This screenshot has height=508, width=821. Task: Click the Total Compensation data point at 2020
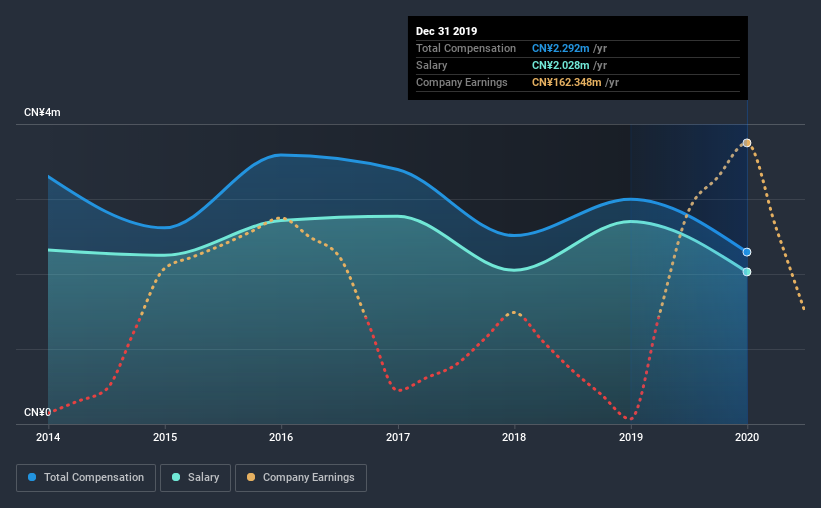click(x=747, y=252)
